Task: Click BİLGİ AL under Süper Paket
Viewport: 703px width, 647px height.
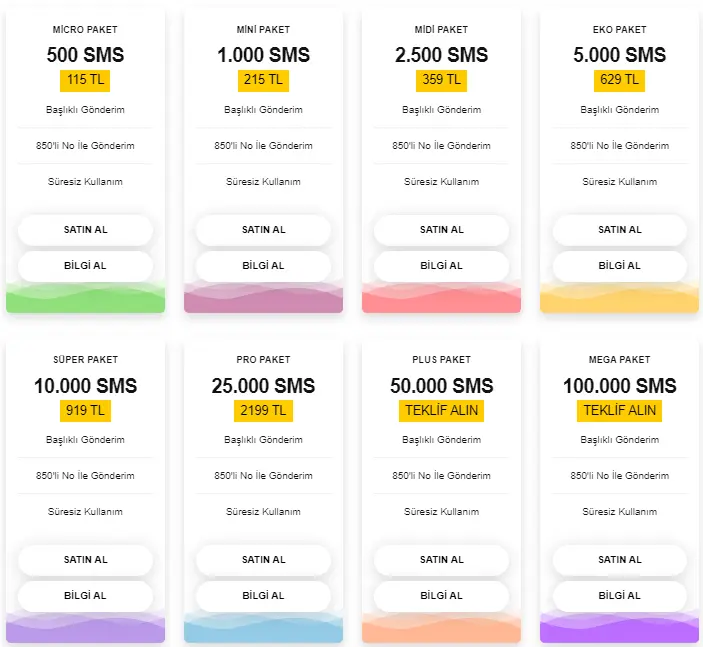Action: [85, 595]
